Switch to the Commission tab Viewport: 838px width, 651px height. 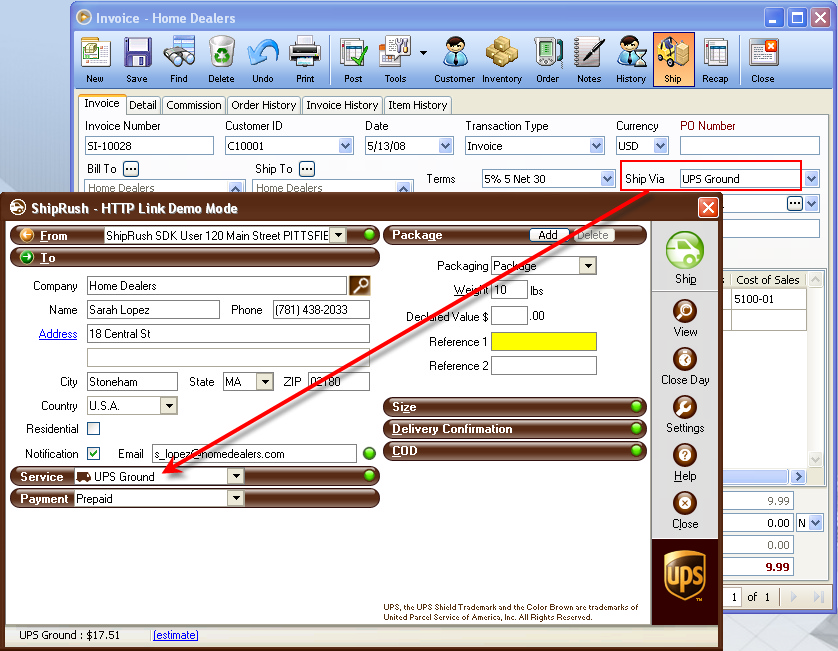coord(193,105)
